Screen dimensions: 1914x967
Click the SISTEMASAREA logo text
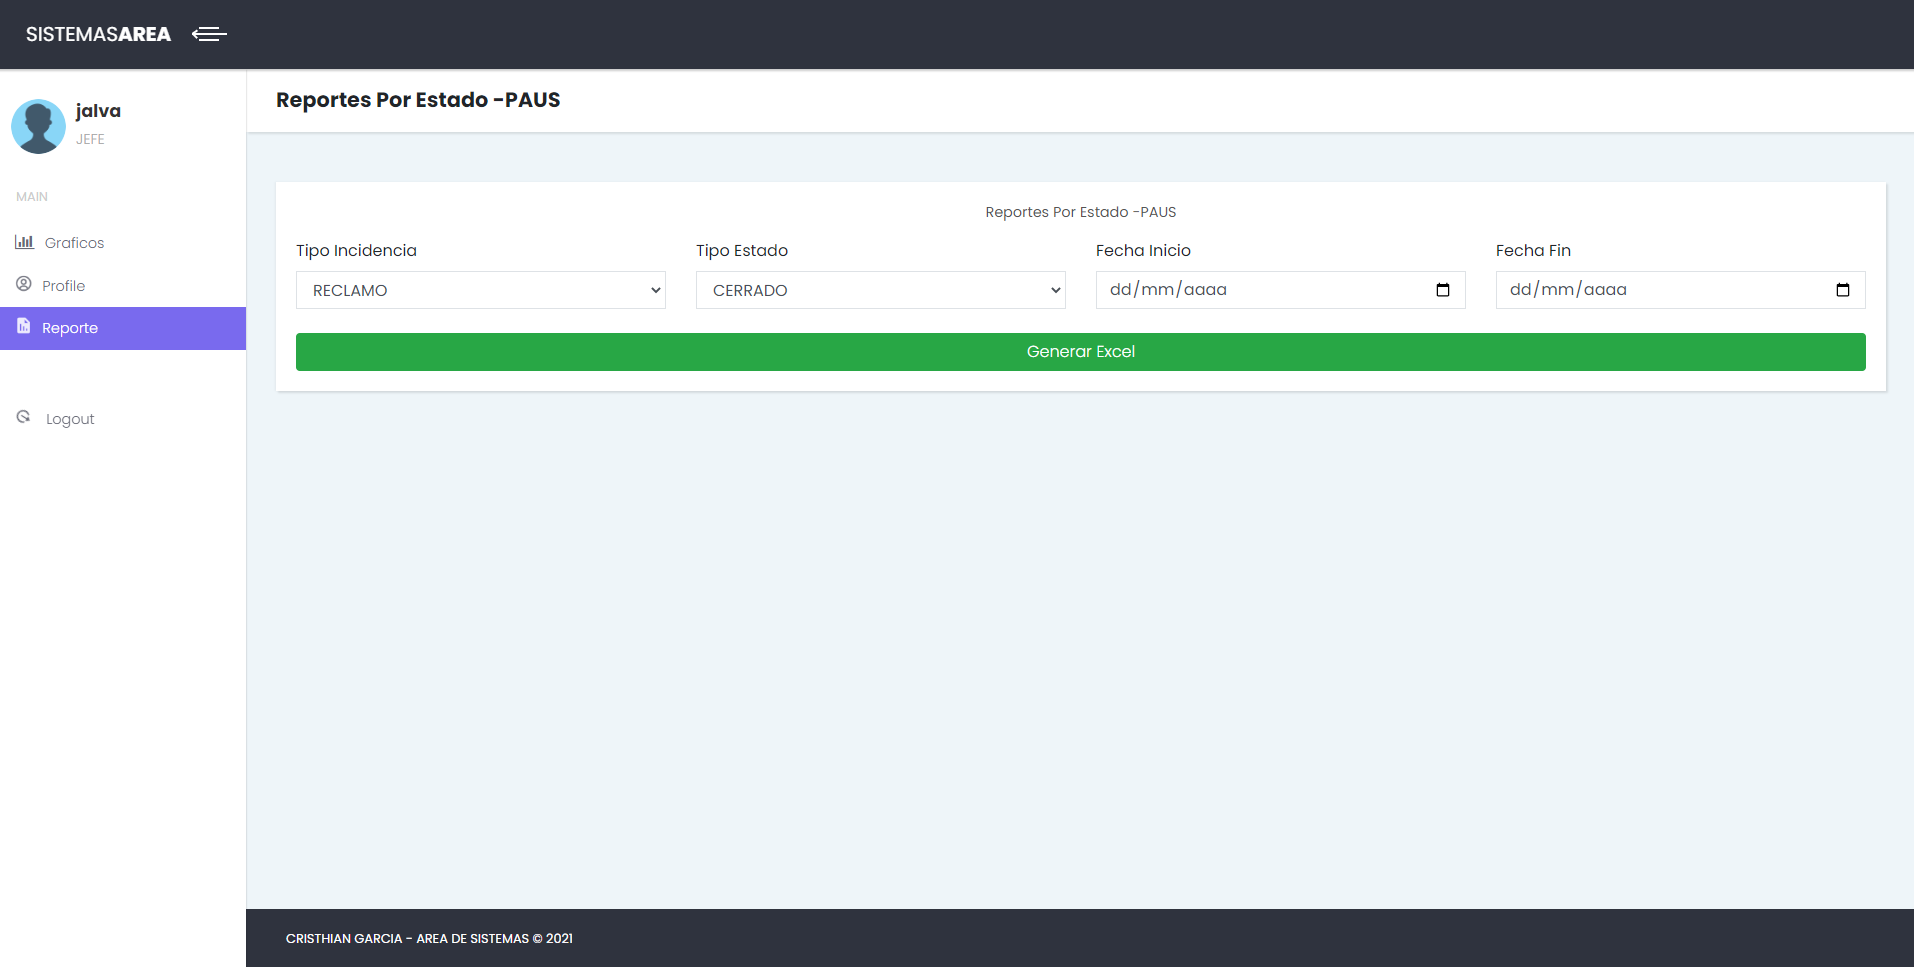[97, 33]
